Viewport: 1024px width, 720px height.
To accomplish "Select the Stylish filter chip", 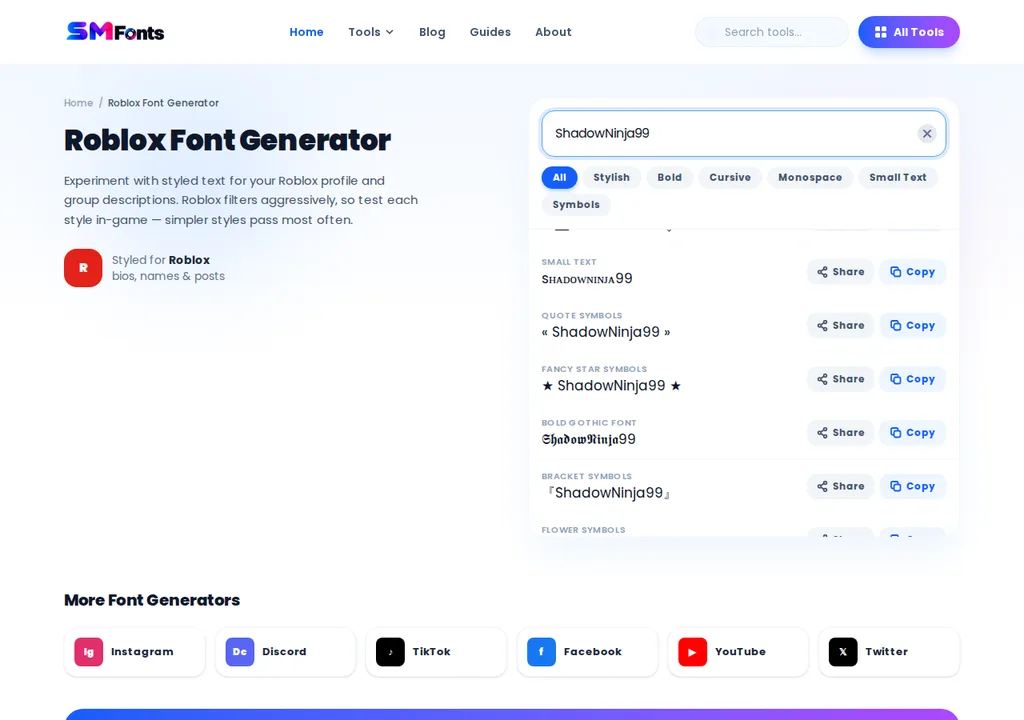I will 611,177.
